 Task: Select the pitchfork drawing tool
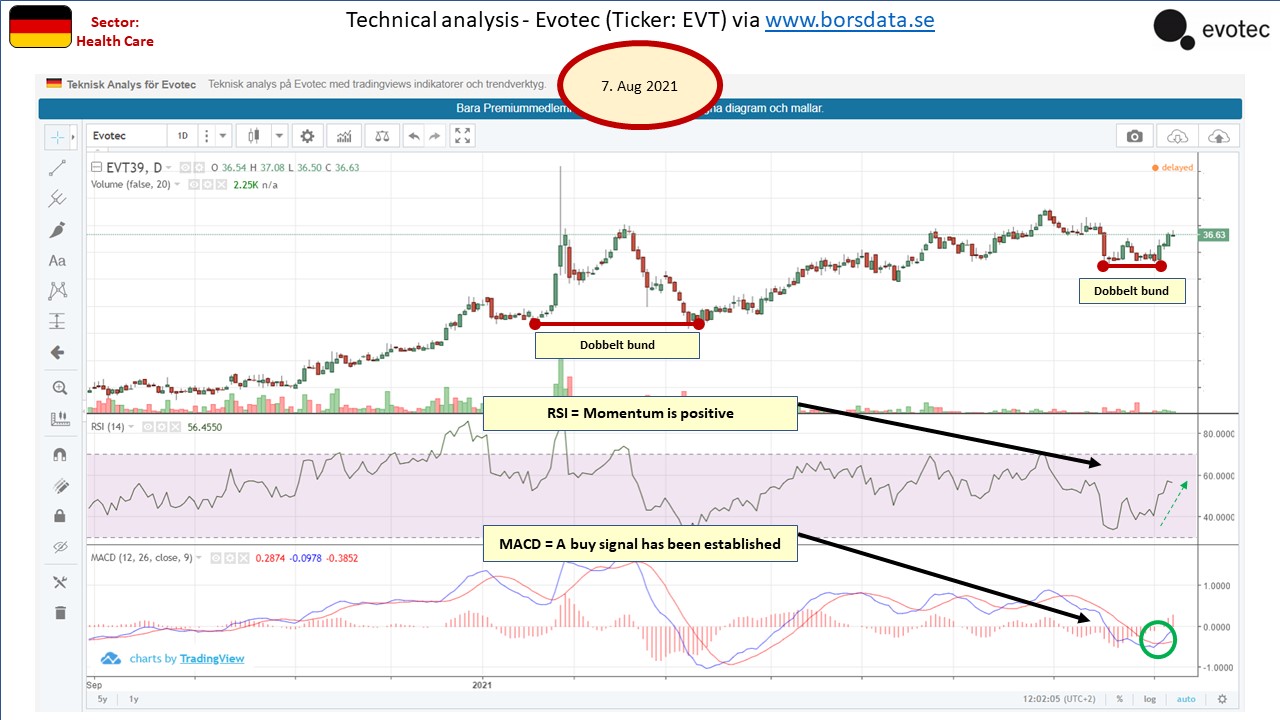tap(57, 200)
